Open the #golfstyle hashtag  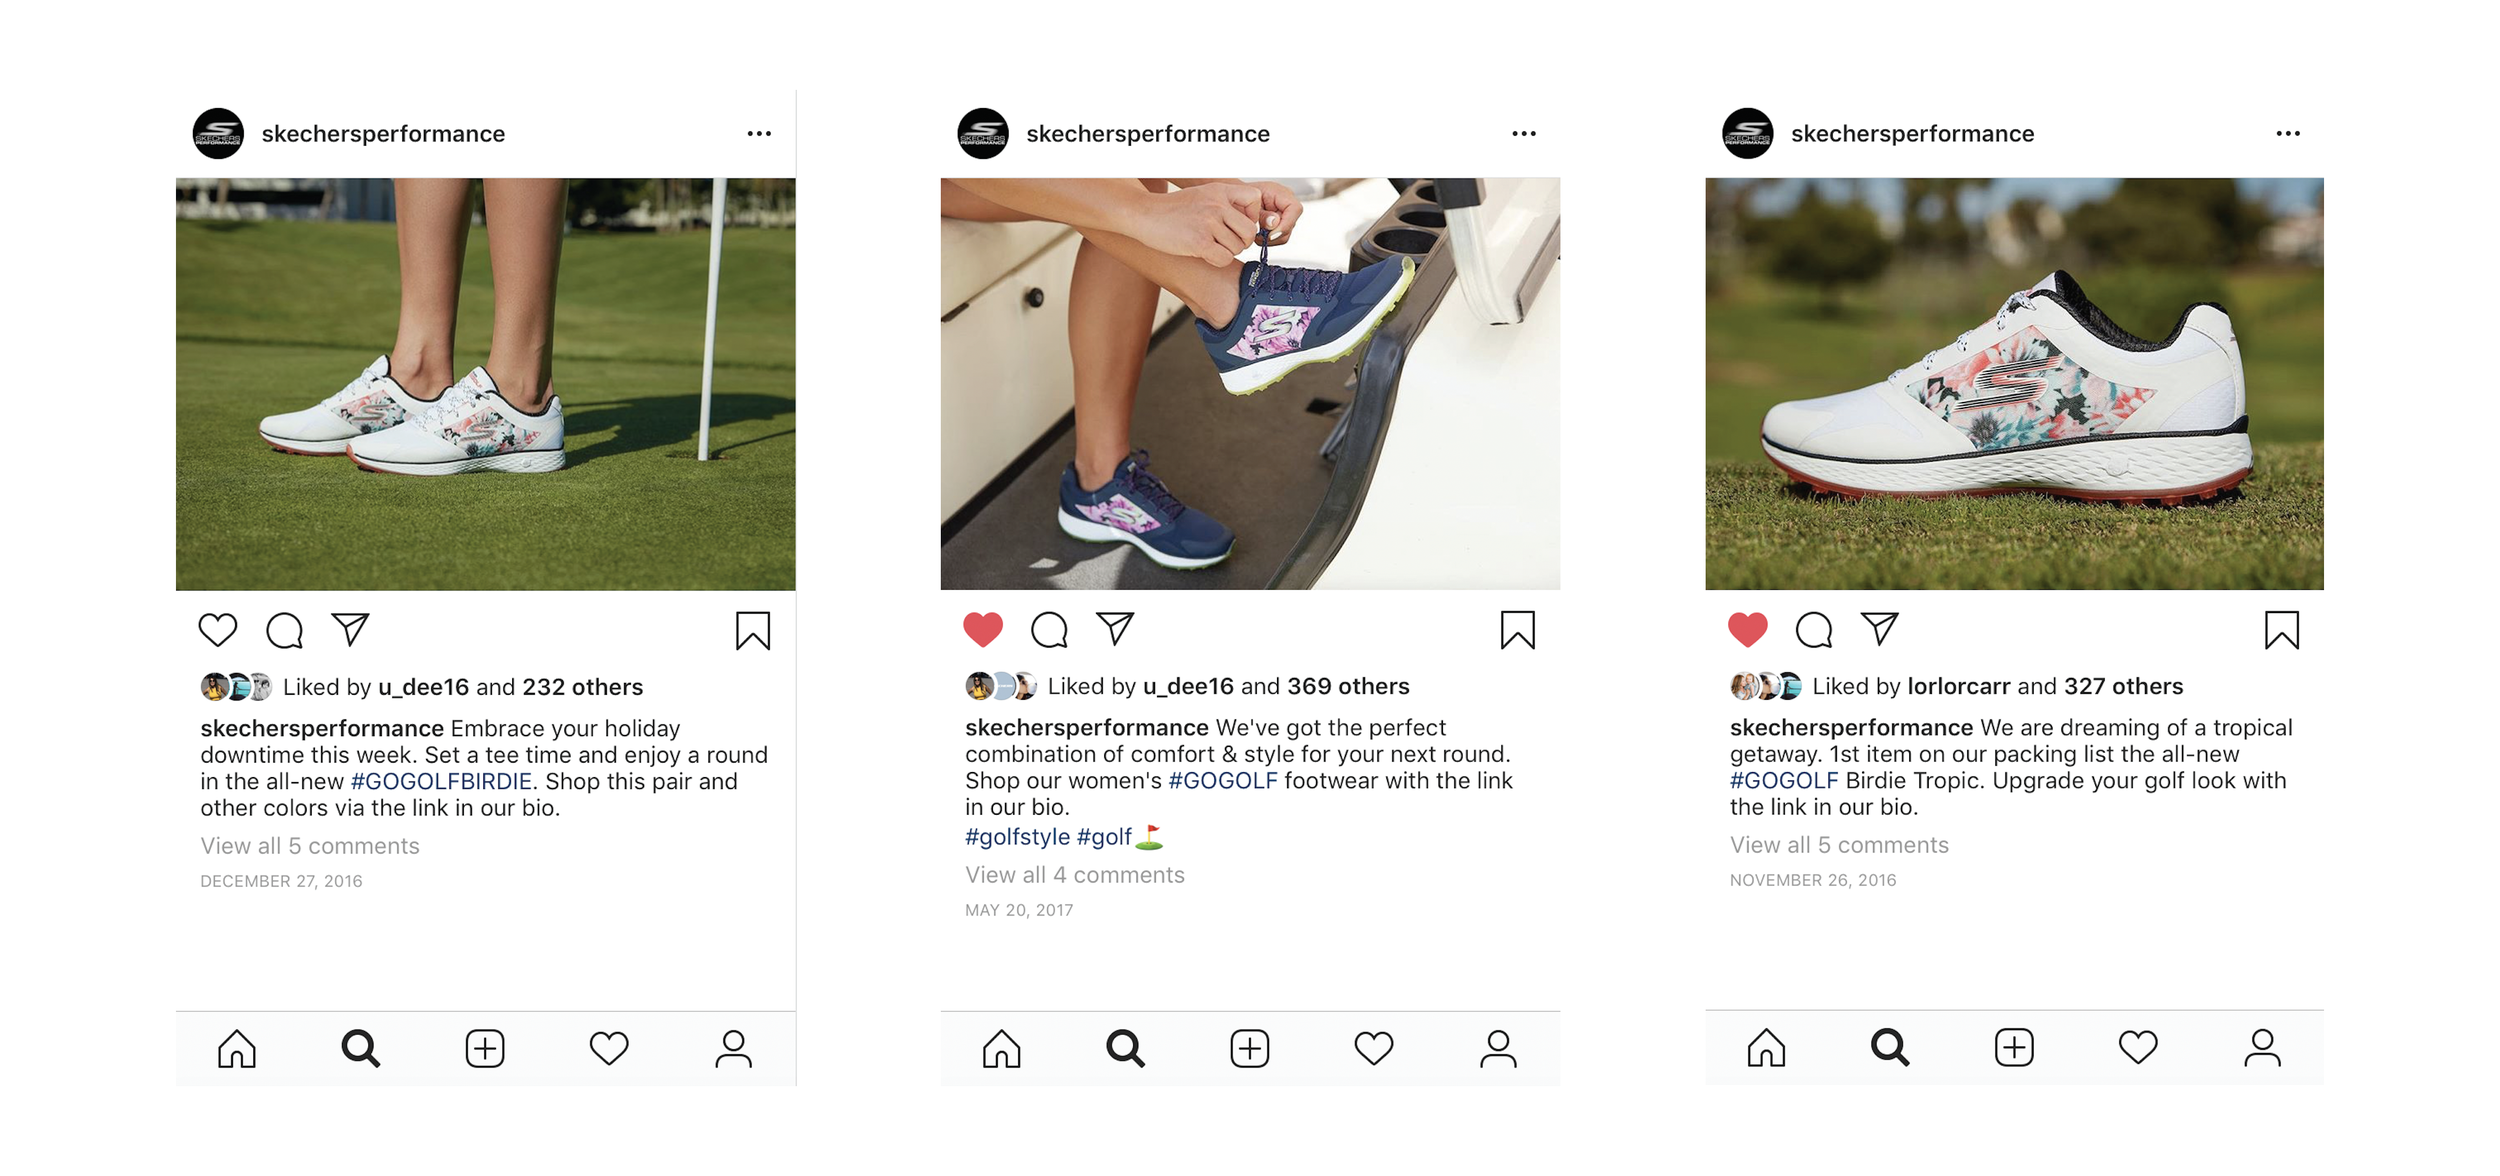1017,836
